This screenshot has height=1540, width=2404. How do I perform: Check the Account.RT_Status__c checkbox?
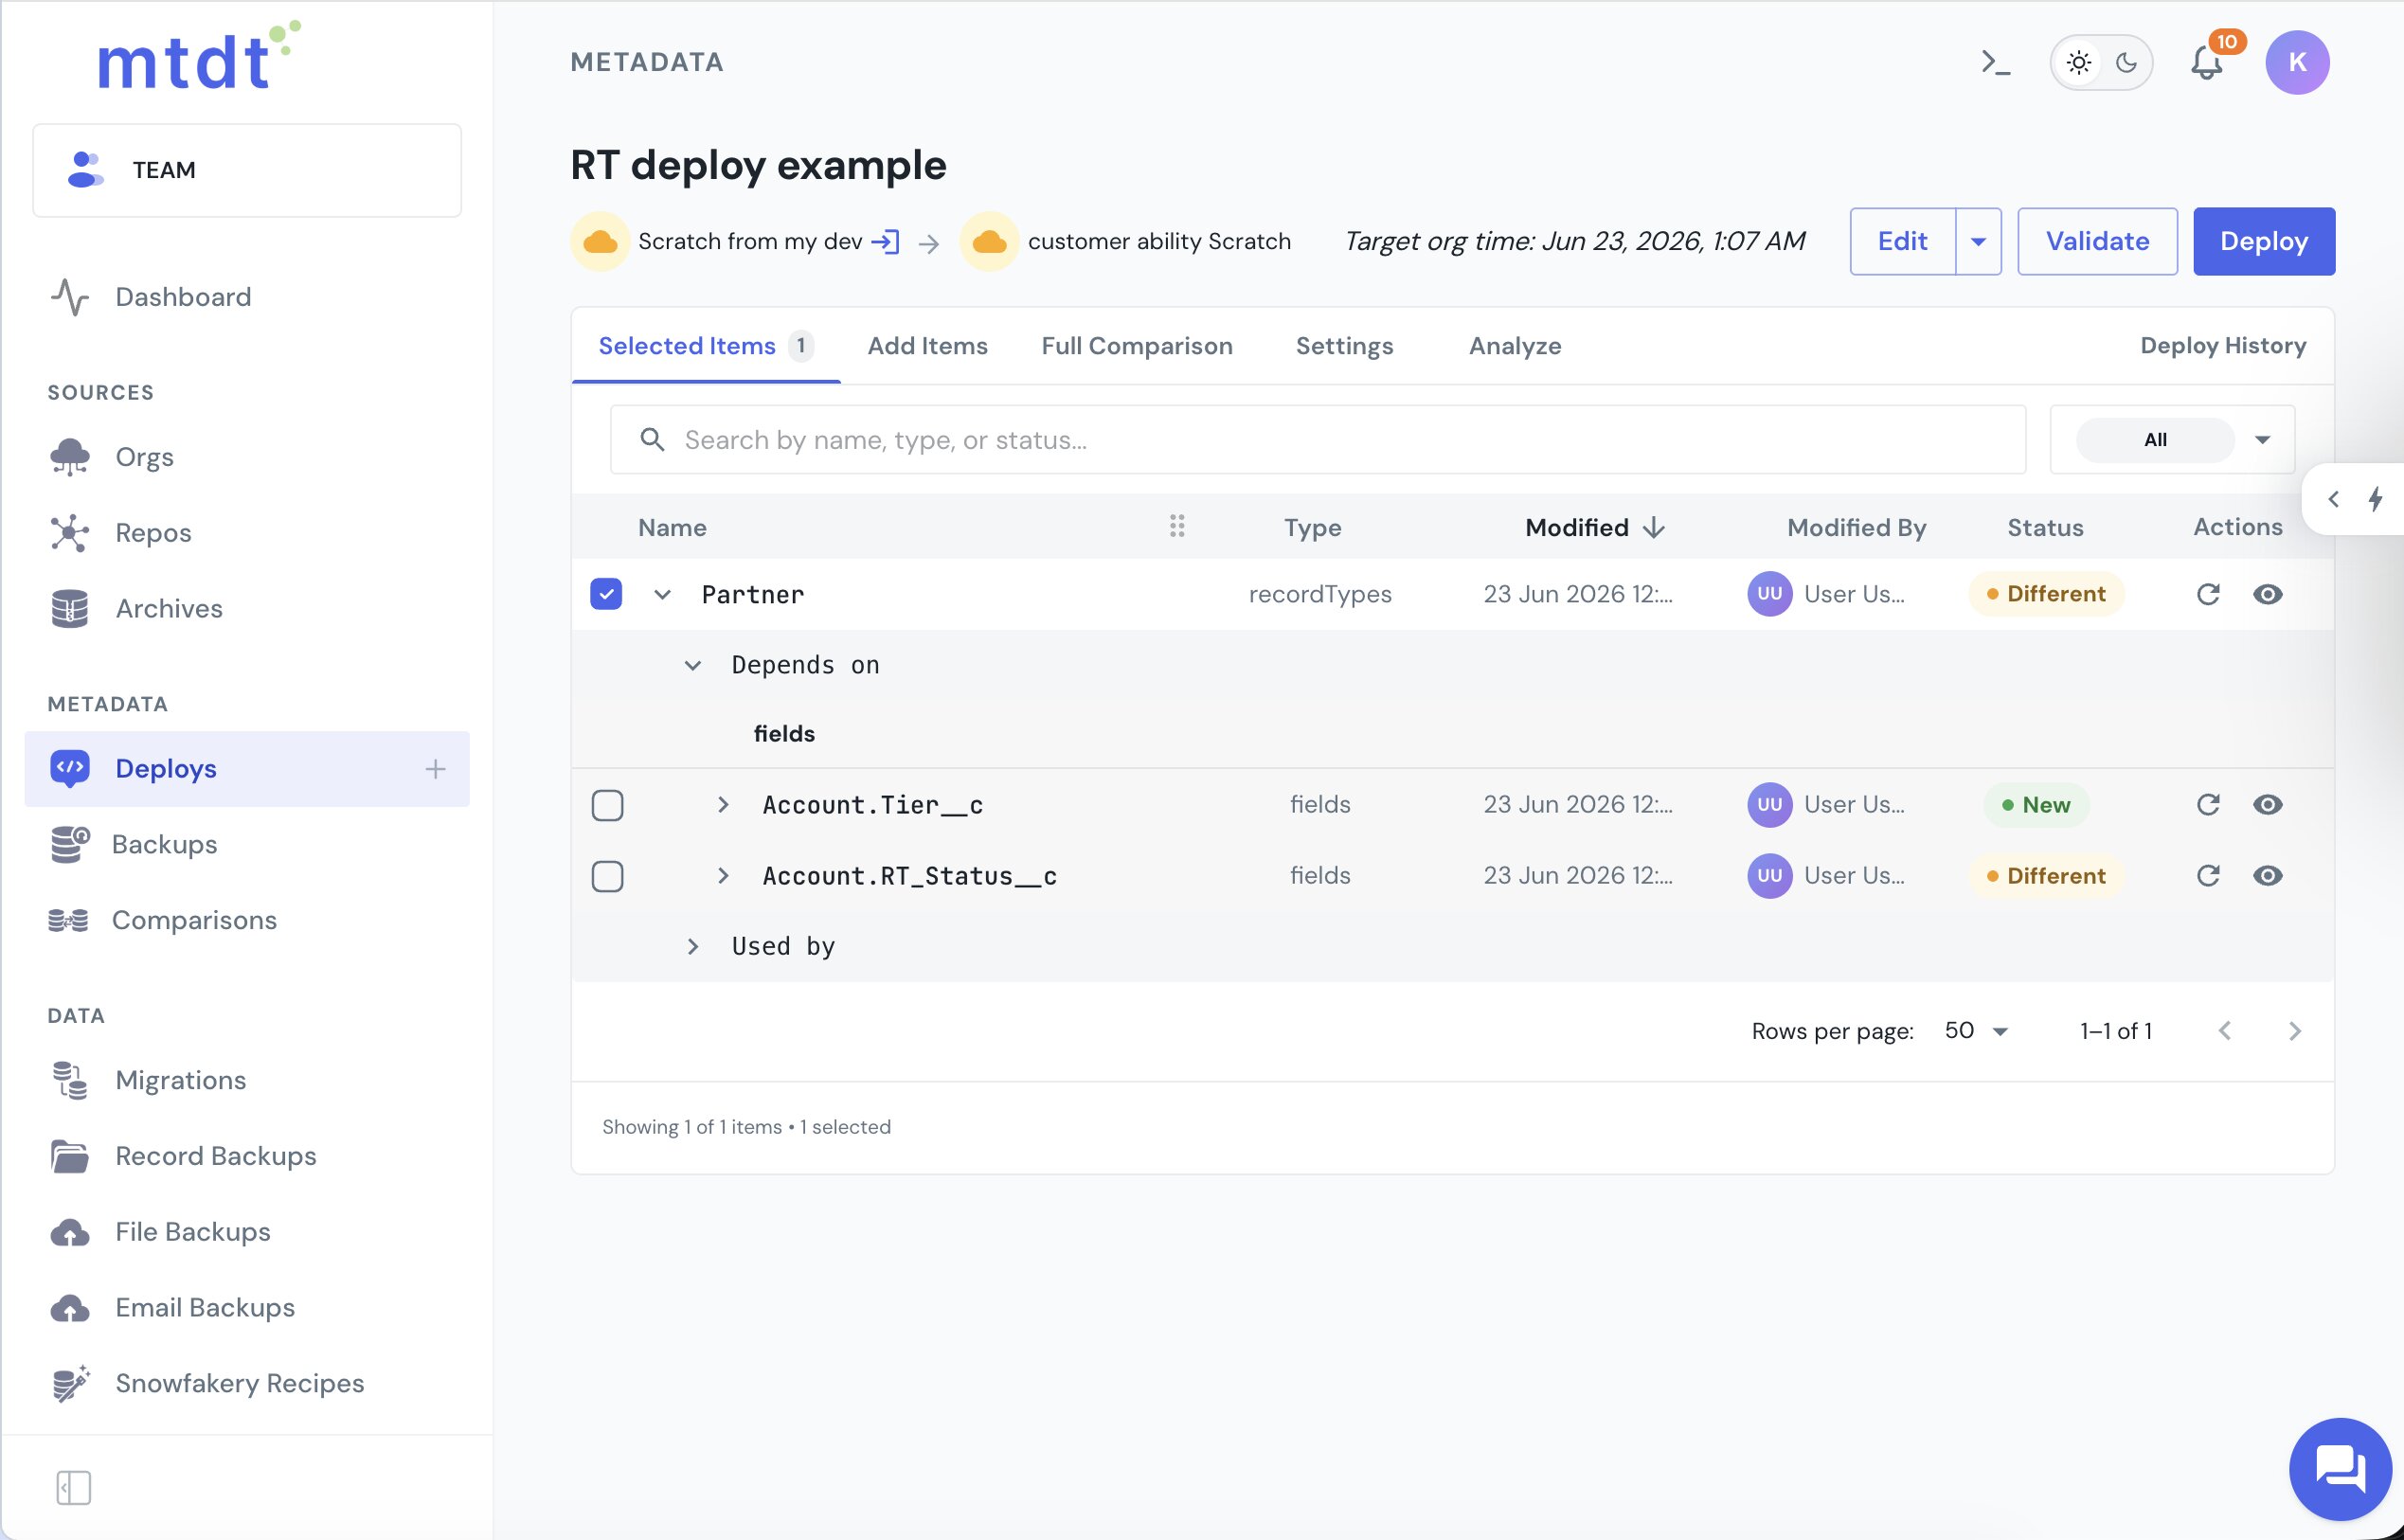coord(607,876)
